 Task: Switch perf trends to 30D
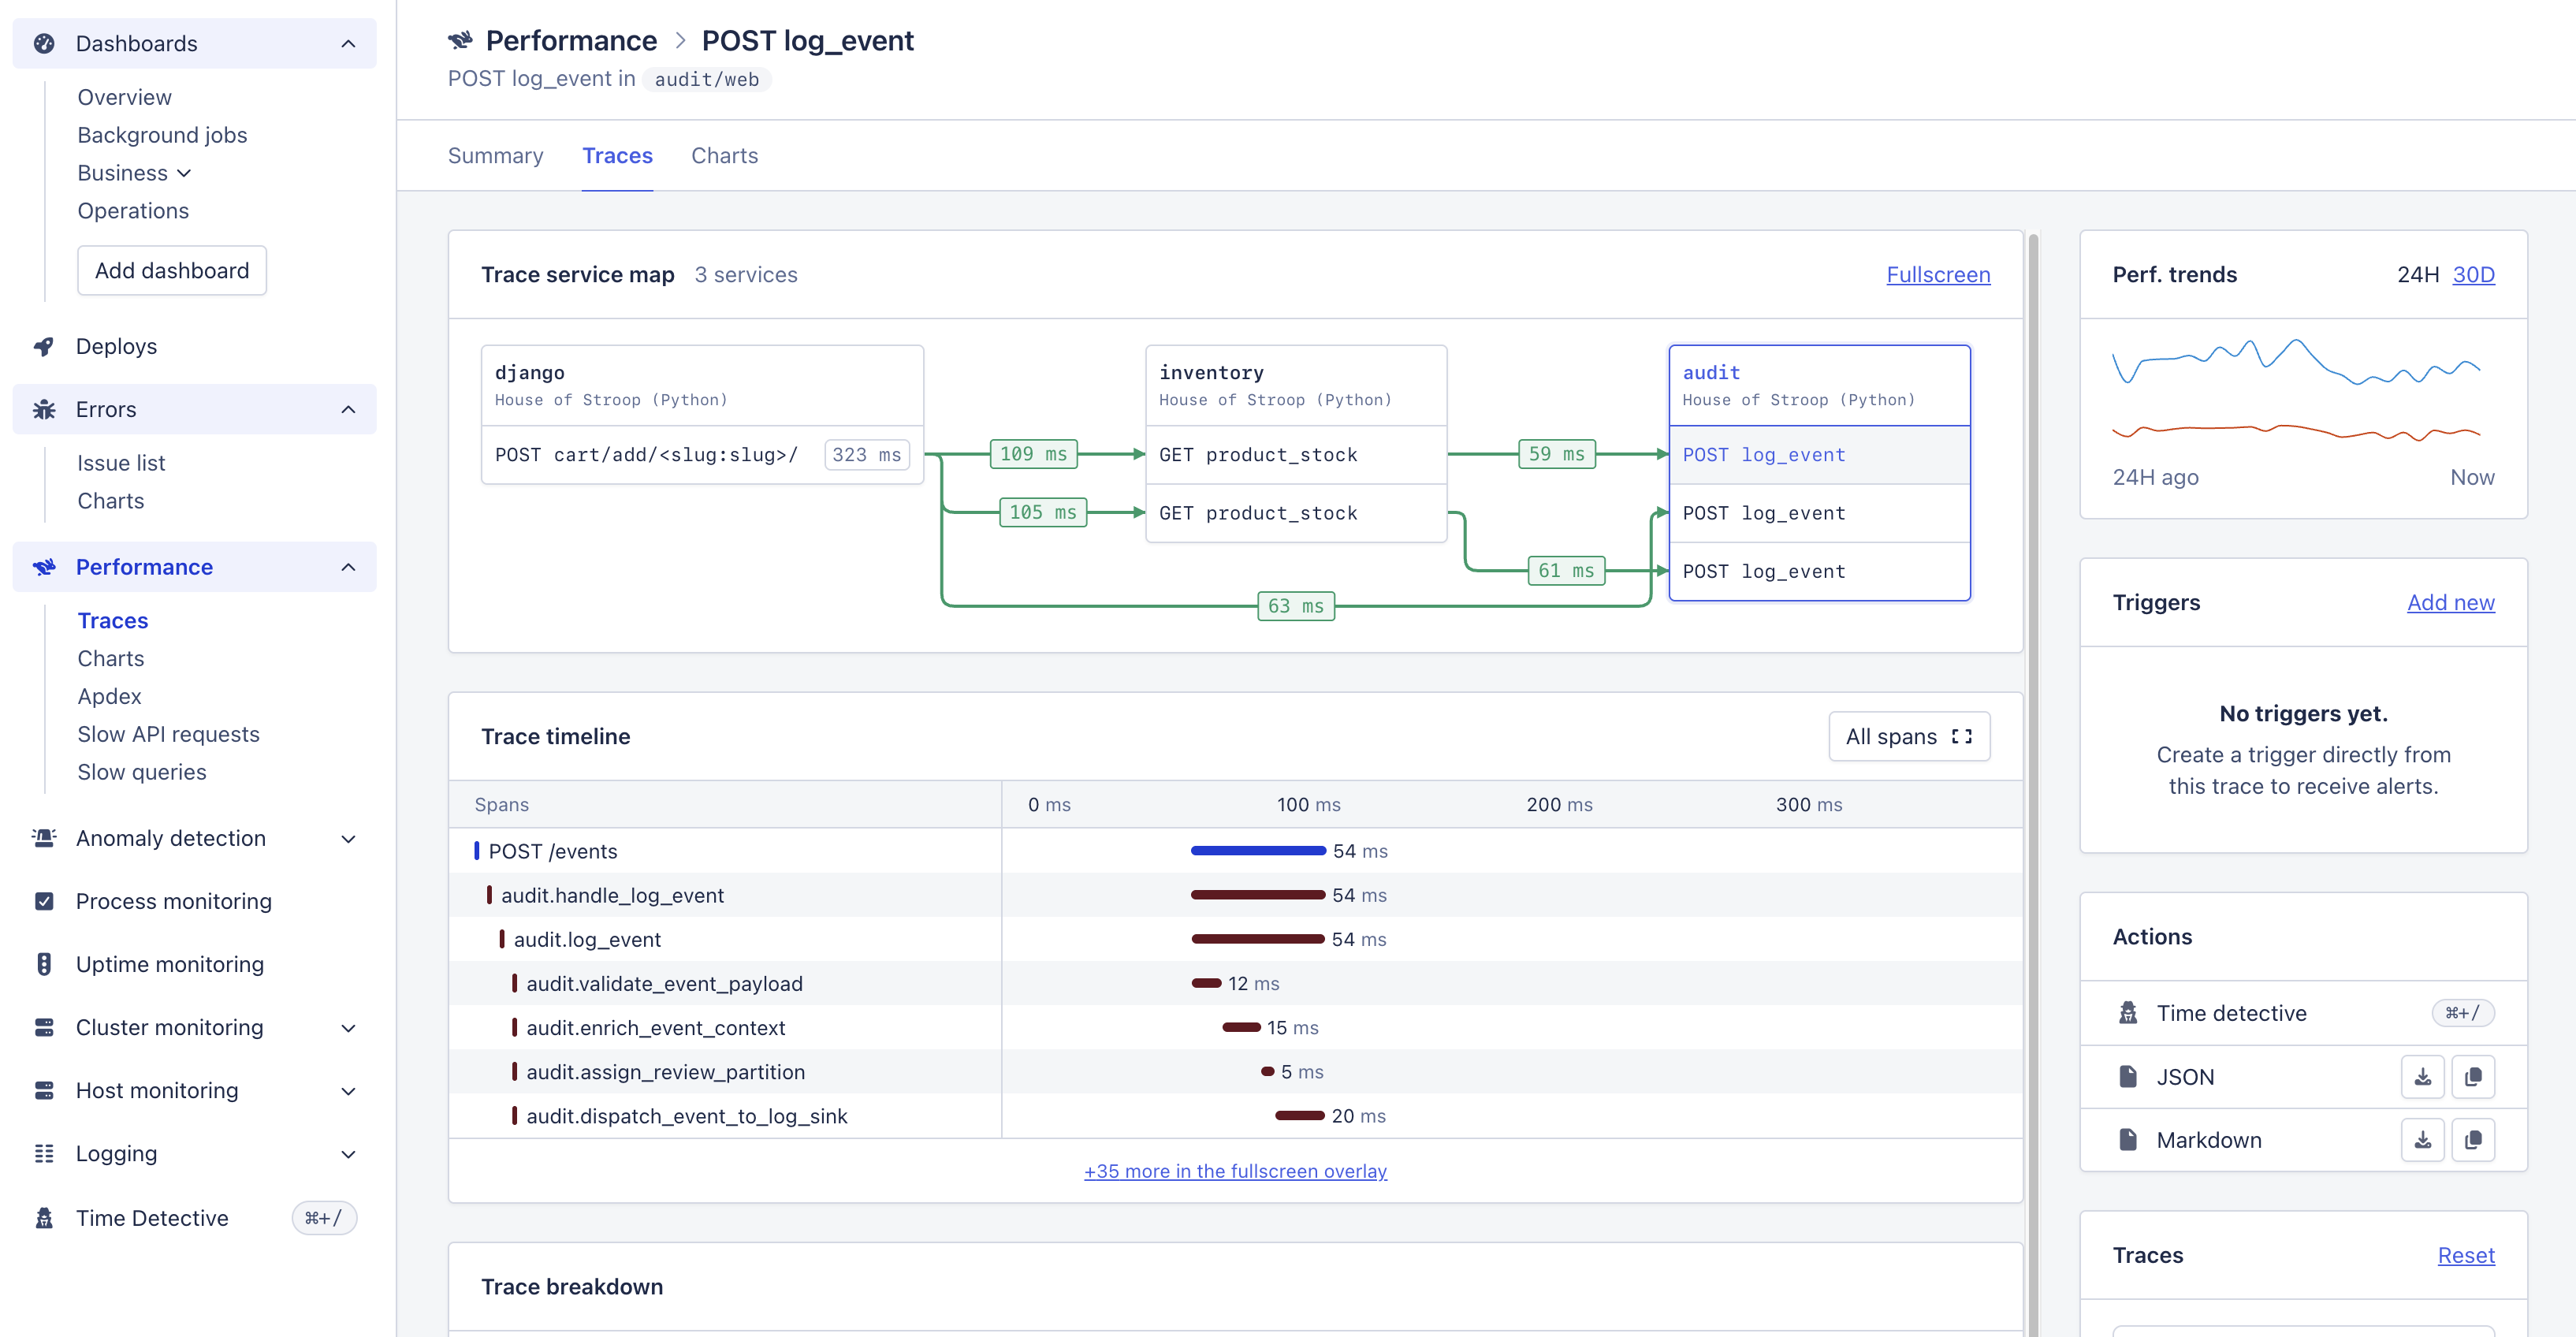(x=2473, y=275)
